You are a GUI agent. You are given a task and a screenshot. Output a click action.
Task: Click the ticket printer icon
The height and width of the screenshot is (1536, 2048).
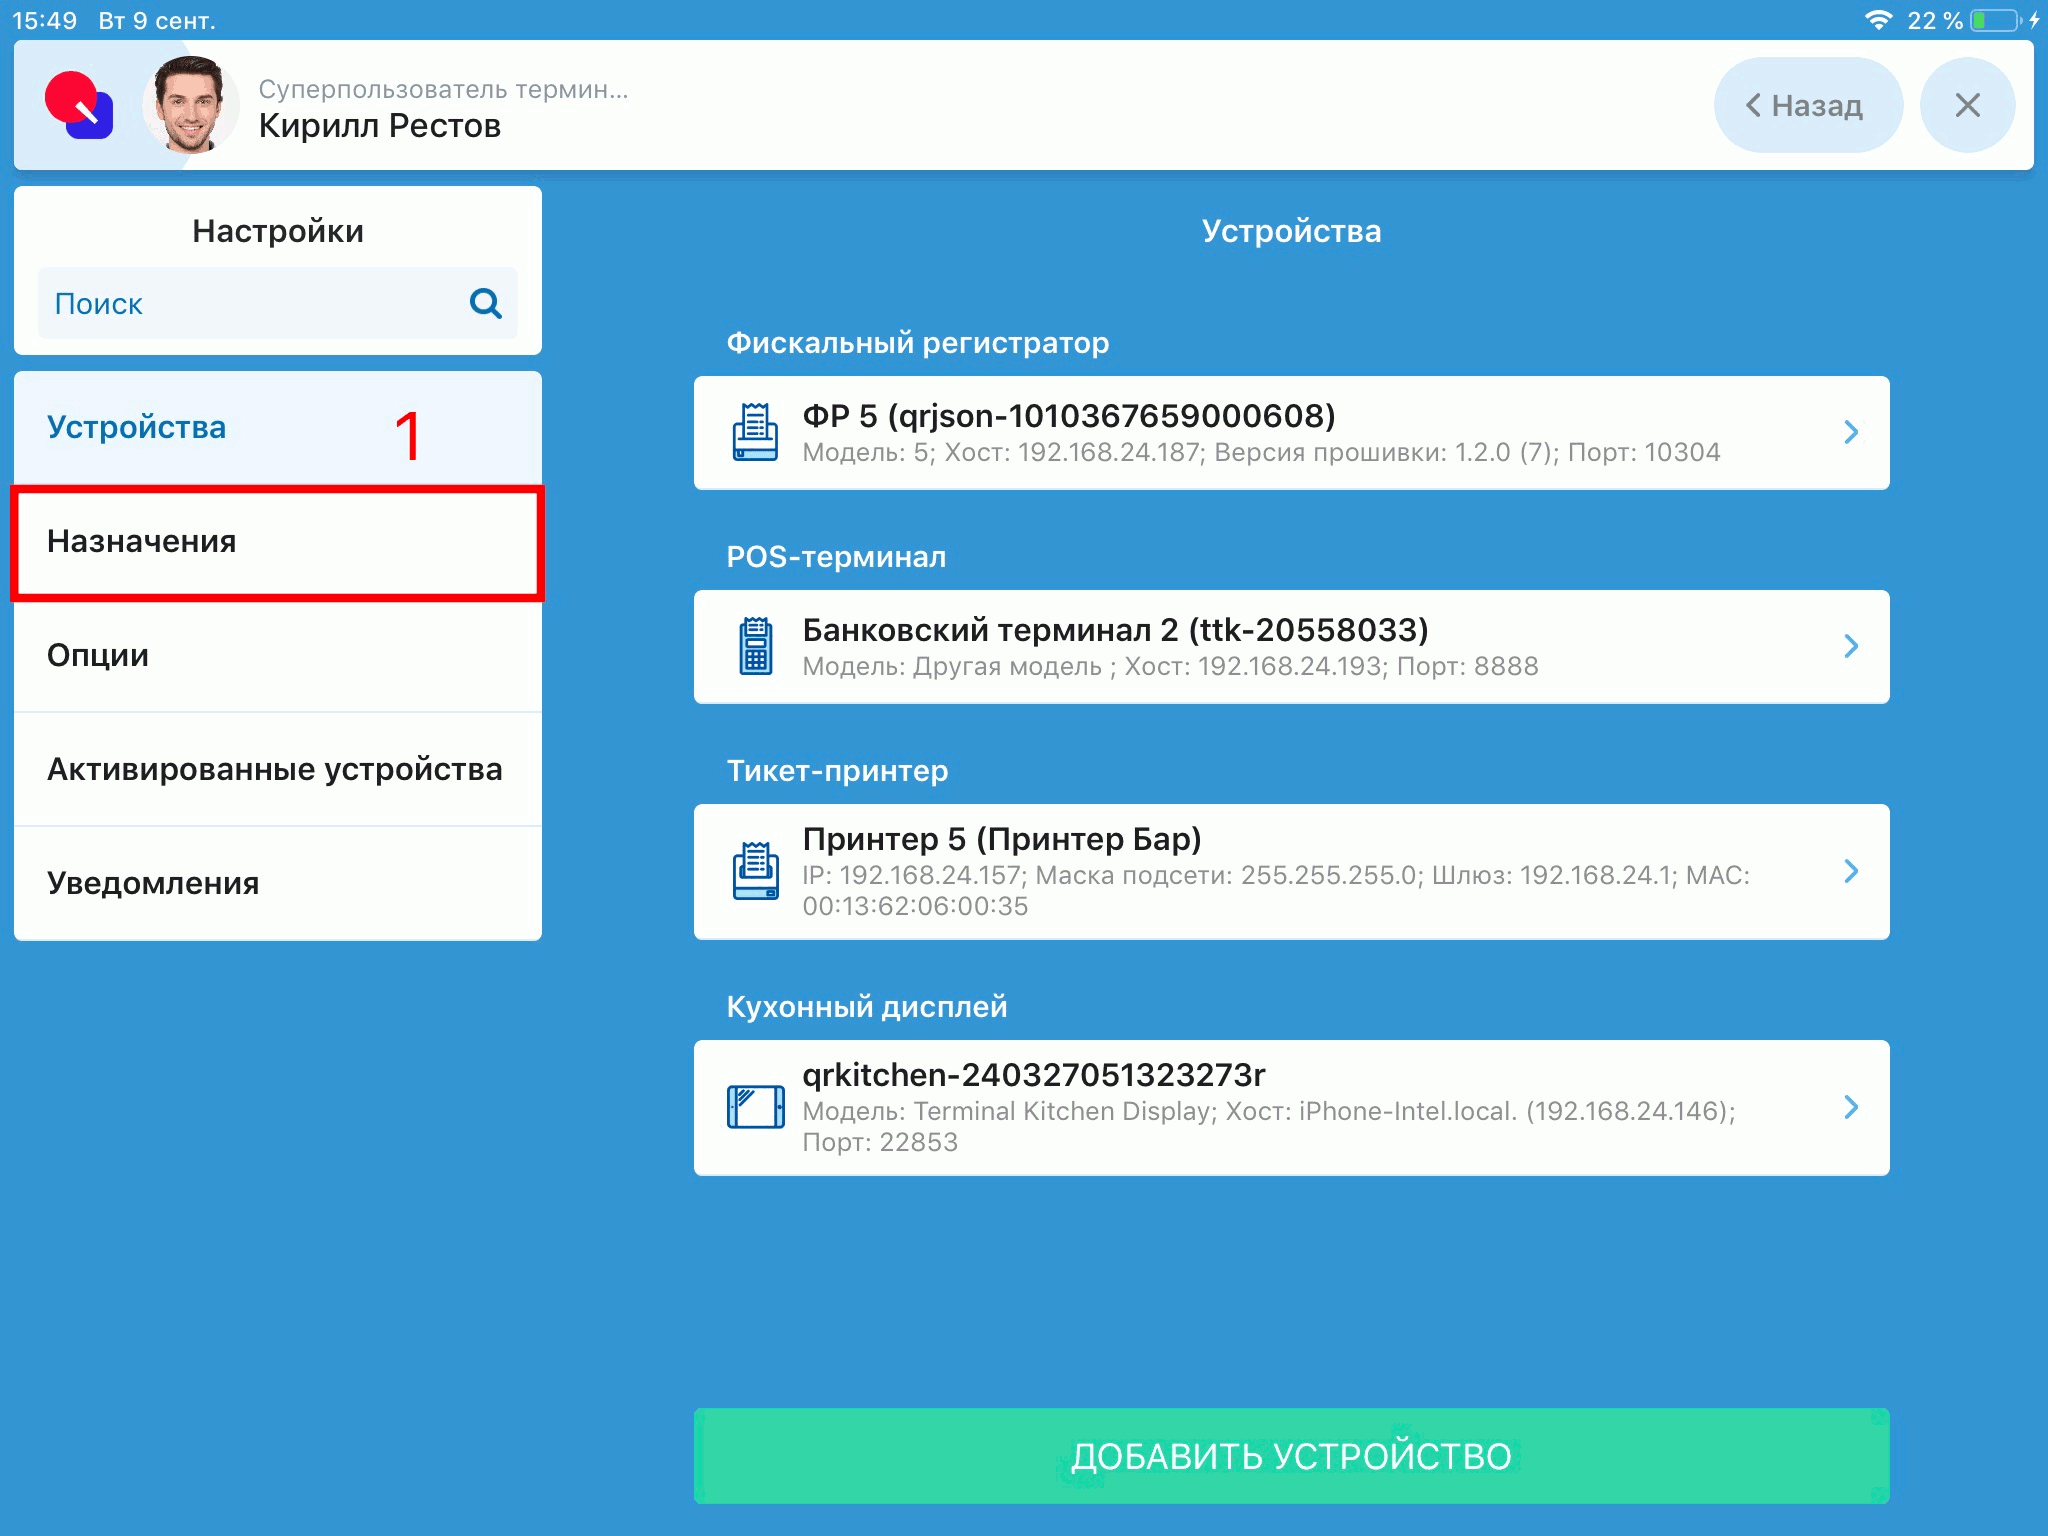click(x=755, y=871)
